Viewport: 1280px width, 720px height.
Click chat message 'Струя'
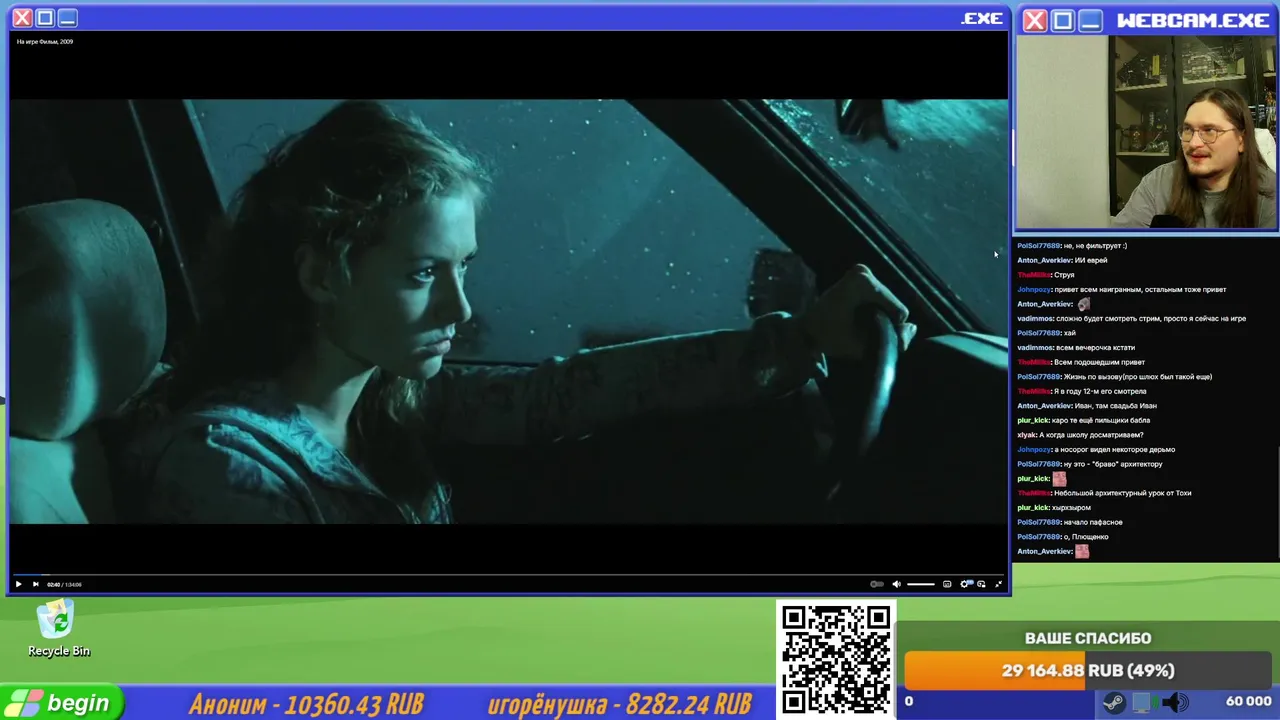pos(1064,275)
